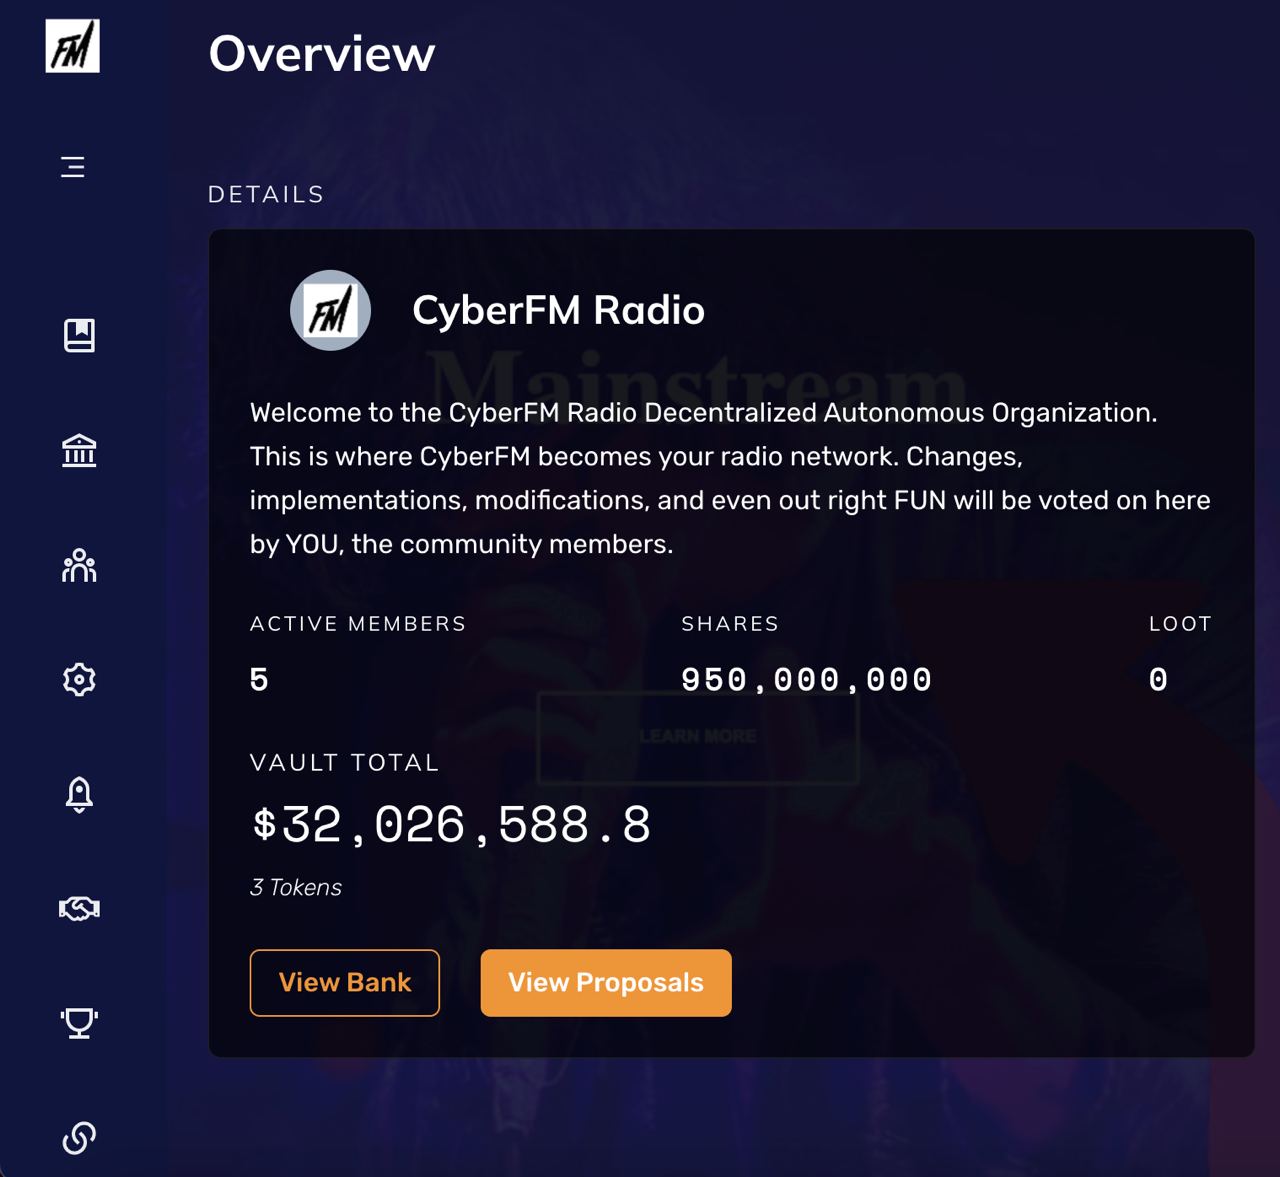Click the Overview page heading
1280x1177 pixels.
[322, 53]
